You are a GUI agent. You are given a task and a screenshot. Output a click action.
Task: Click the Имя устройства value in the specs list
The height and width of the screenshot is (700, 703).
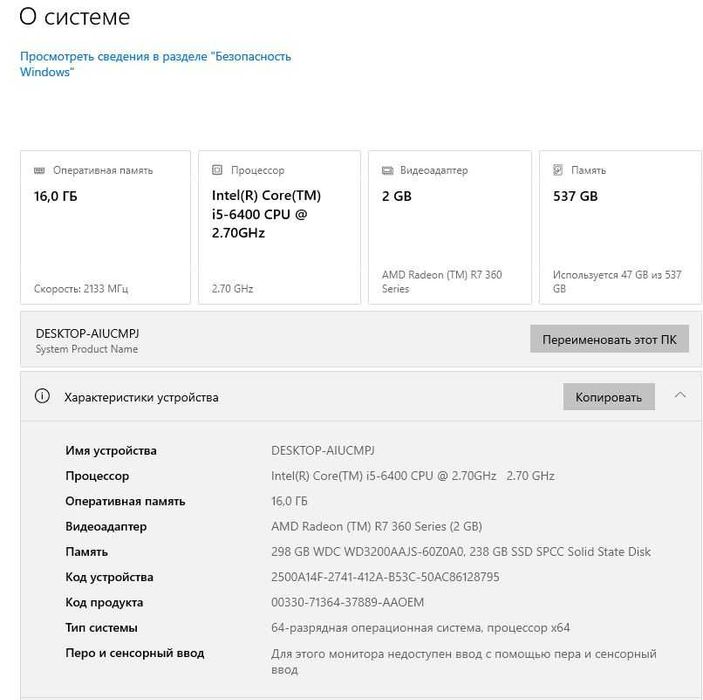[322, 450]
